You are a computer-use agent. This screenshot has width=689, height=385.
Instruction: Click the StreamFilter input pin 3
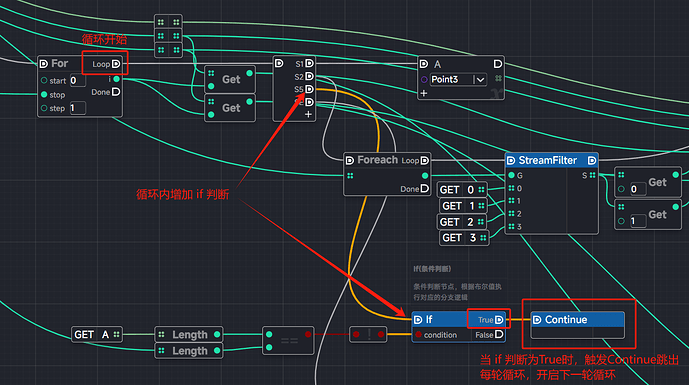511,227
